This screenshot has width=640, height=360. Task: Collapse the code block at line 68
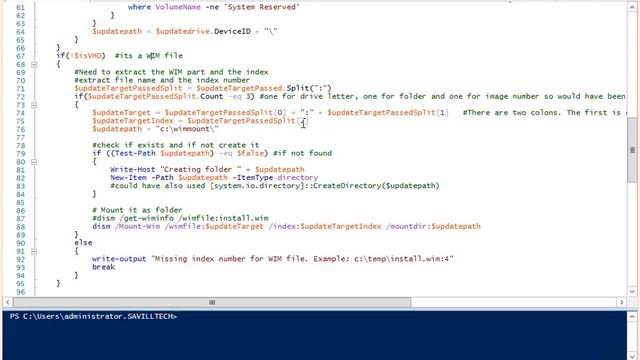pos(34,64)
